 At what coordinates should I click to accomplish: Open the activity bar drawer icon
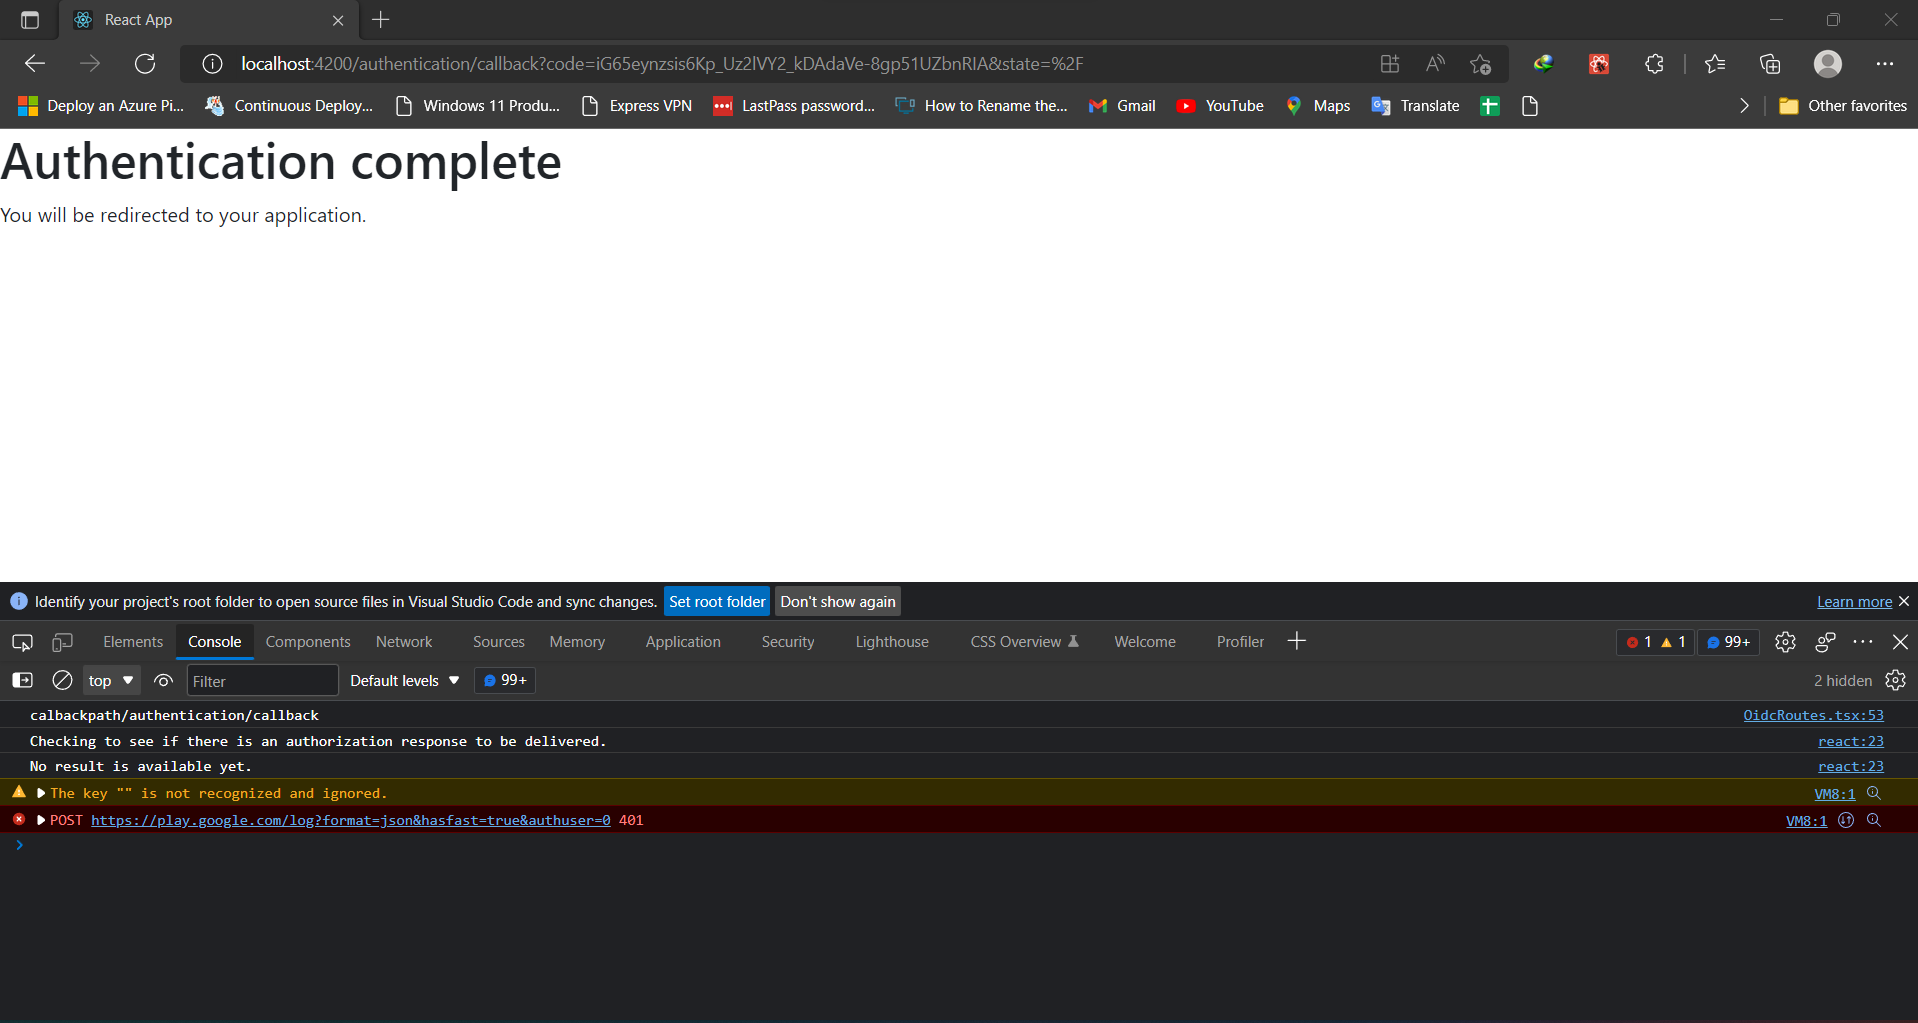coord(21,680)
